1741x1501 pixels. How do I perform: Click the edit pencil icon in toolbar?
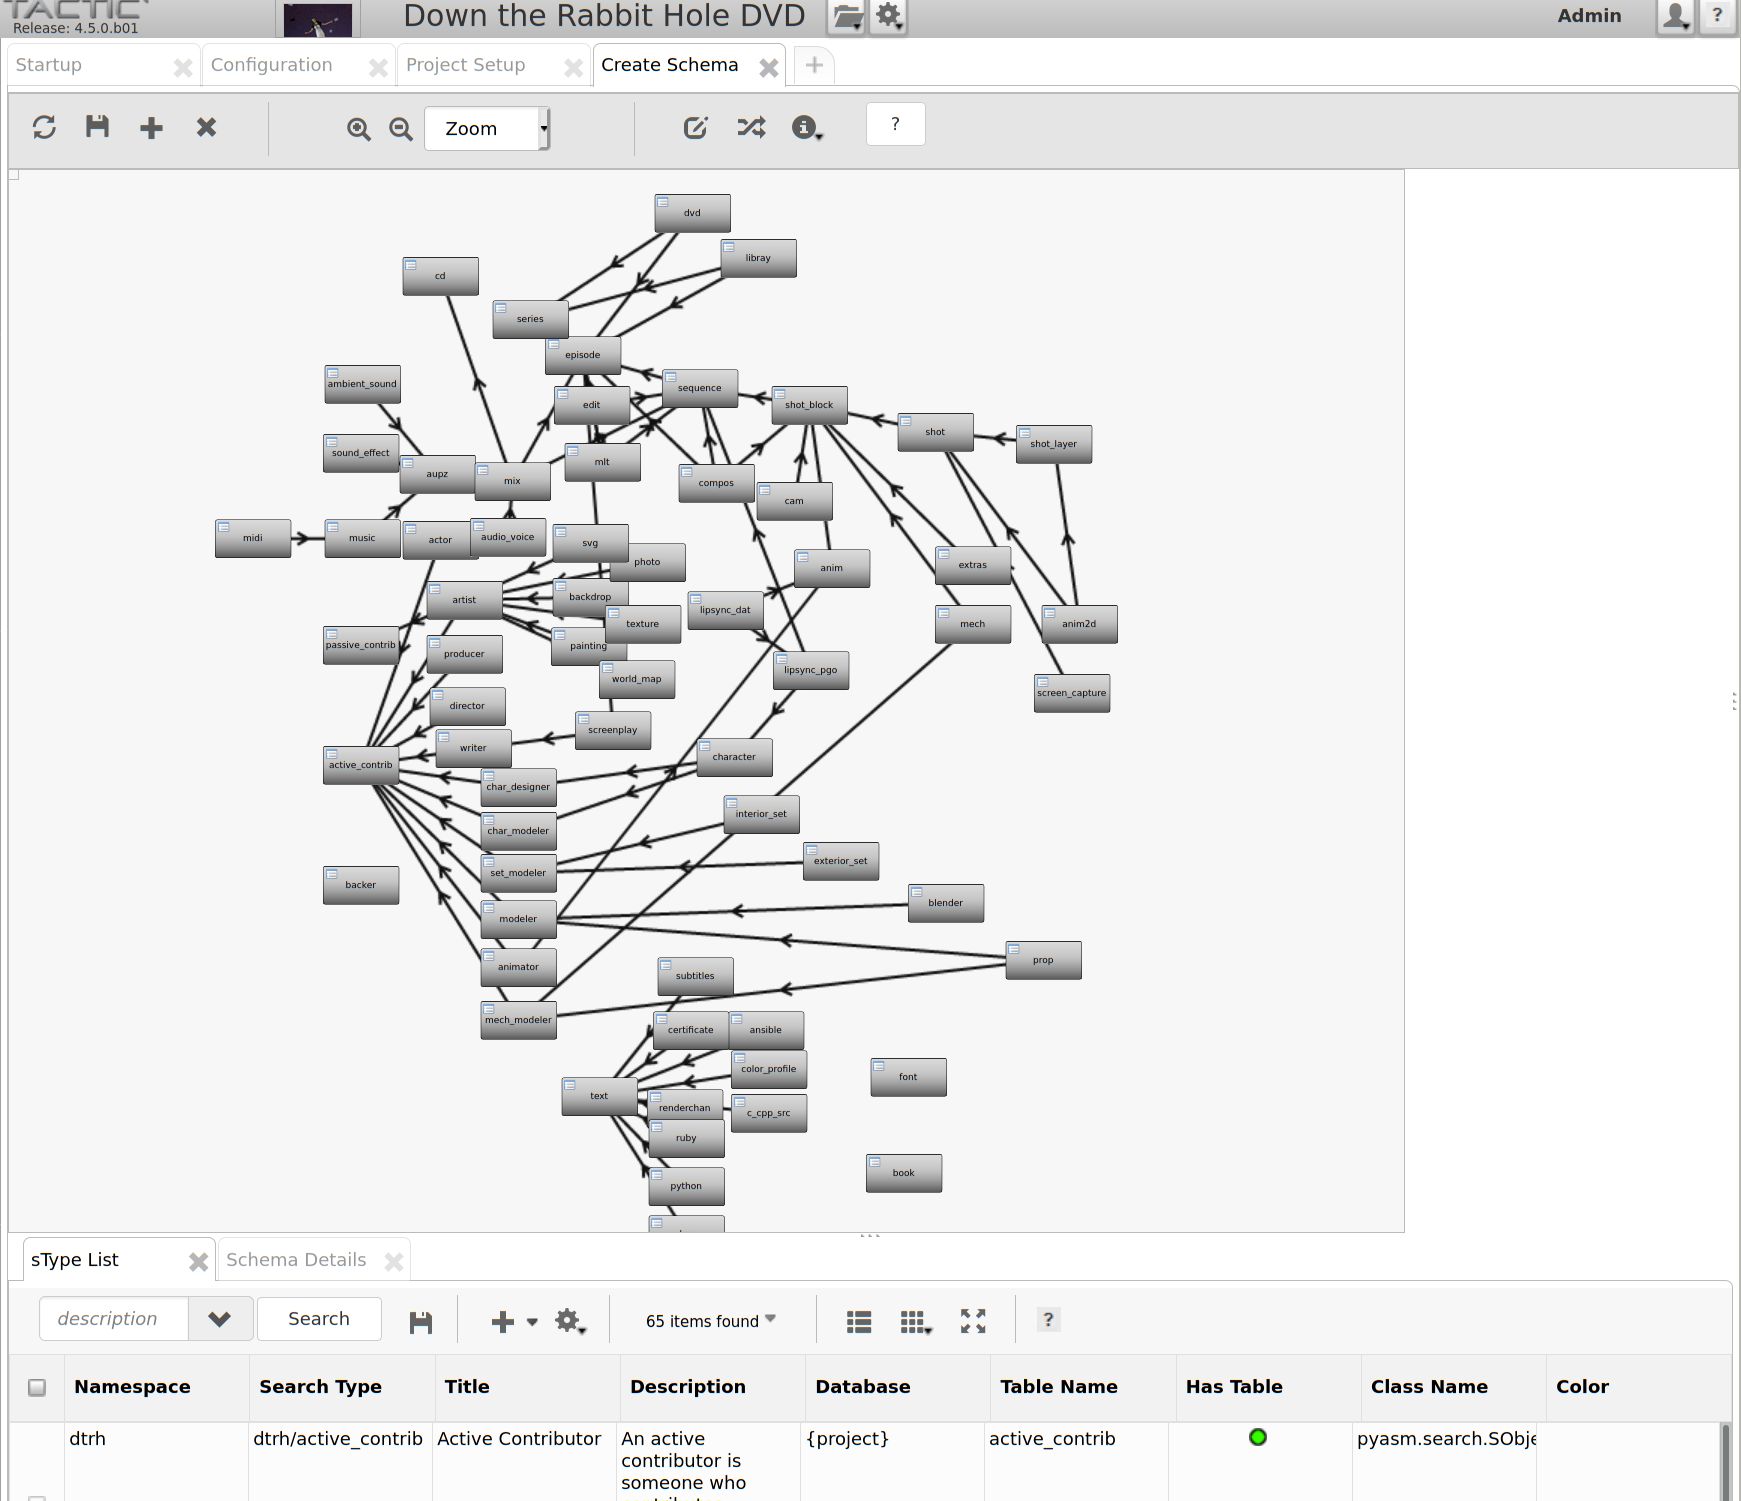(695, 128)
